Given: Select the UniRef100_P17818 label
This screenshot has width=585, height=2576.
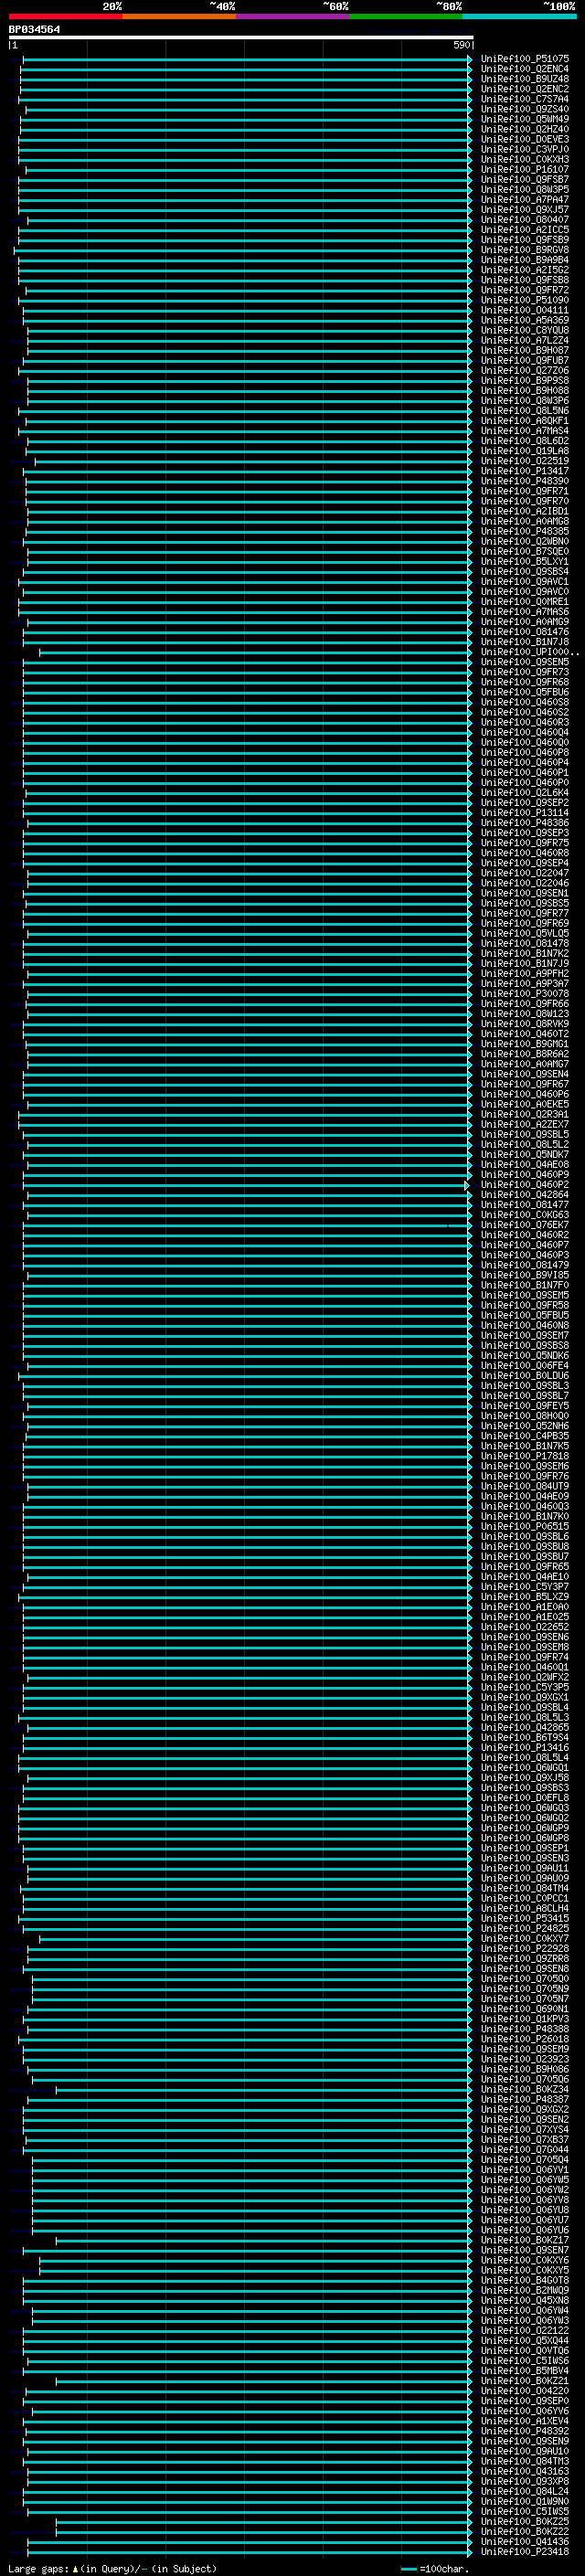Looking at the screenshot, I should [x=524, y=1456].
